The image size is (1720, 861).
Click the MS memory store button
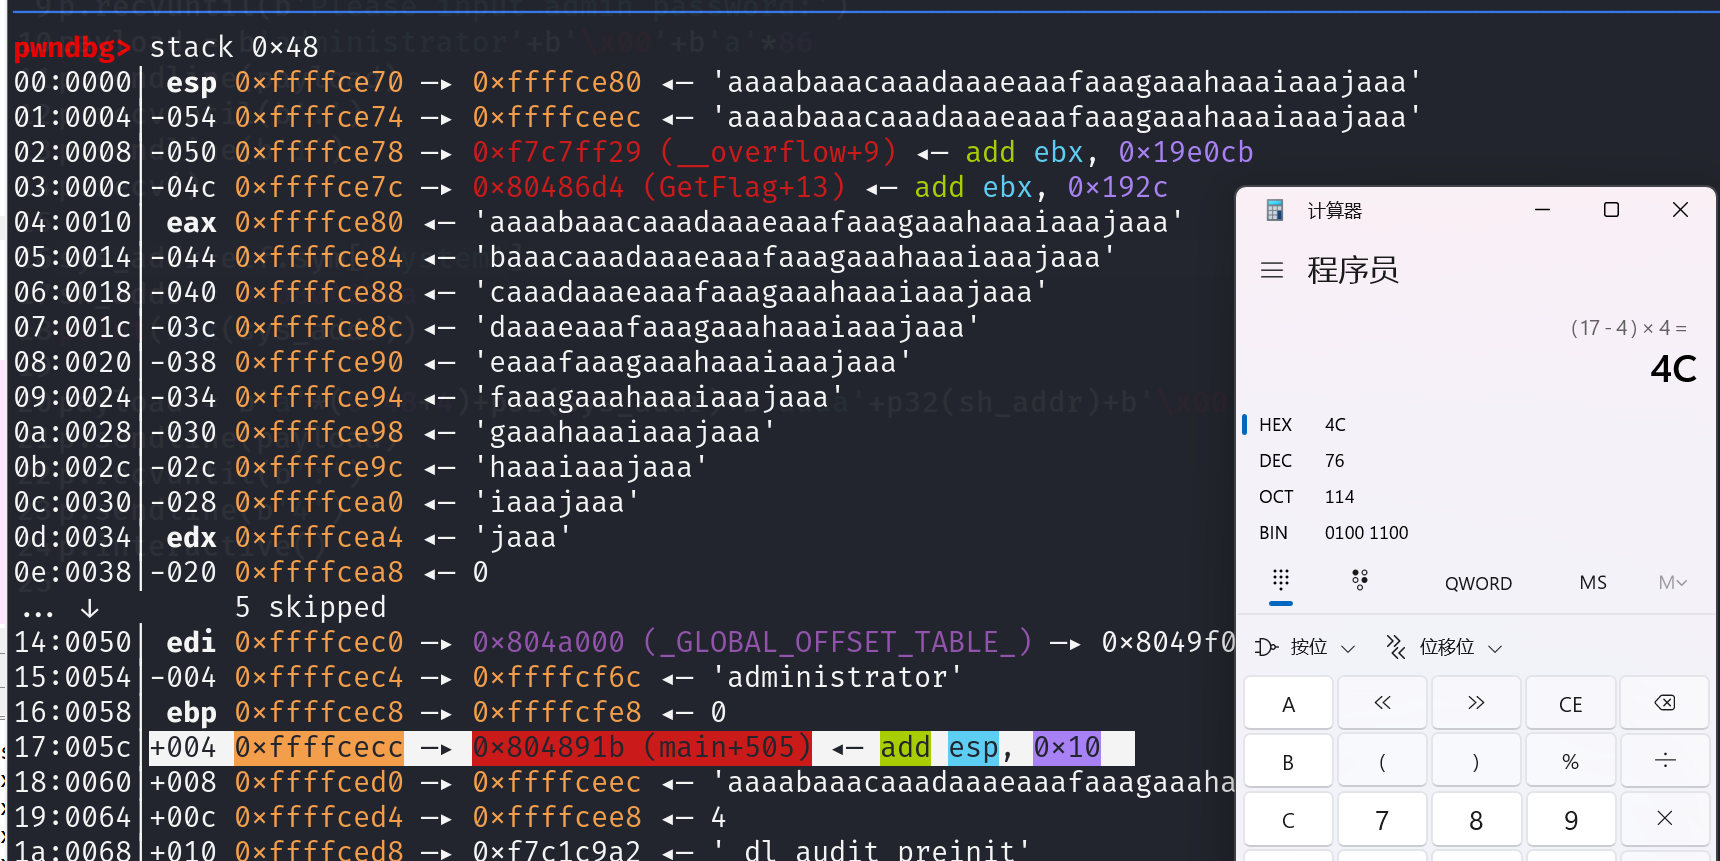[x=1593, y=582]
